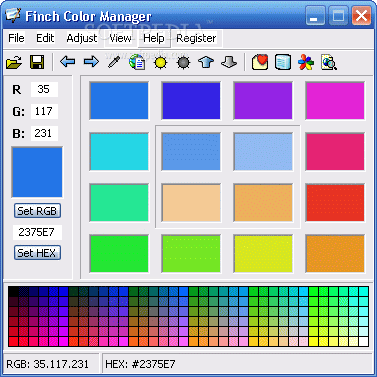The height and width of the screenshot is (377, 377).
Task: Click the magnifier search document icon
Action: 329,62
